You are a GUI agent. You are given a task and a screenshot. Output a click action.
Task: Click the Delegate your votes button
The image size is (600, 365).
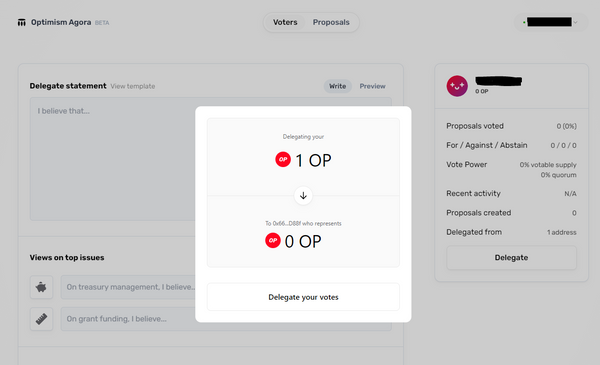303,297
